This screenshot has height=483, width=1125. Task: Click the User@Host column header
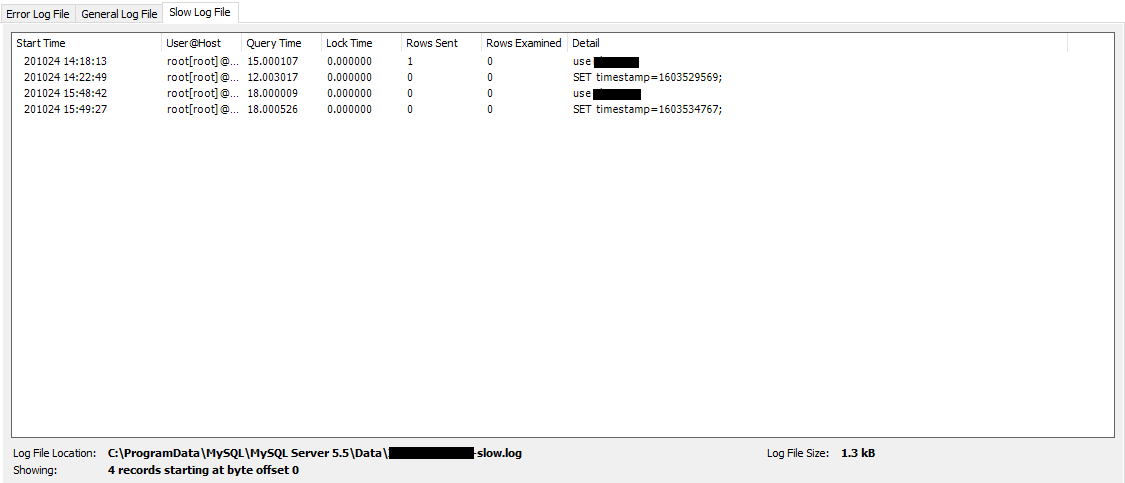click(202, 43)
